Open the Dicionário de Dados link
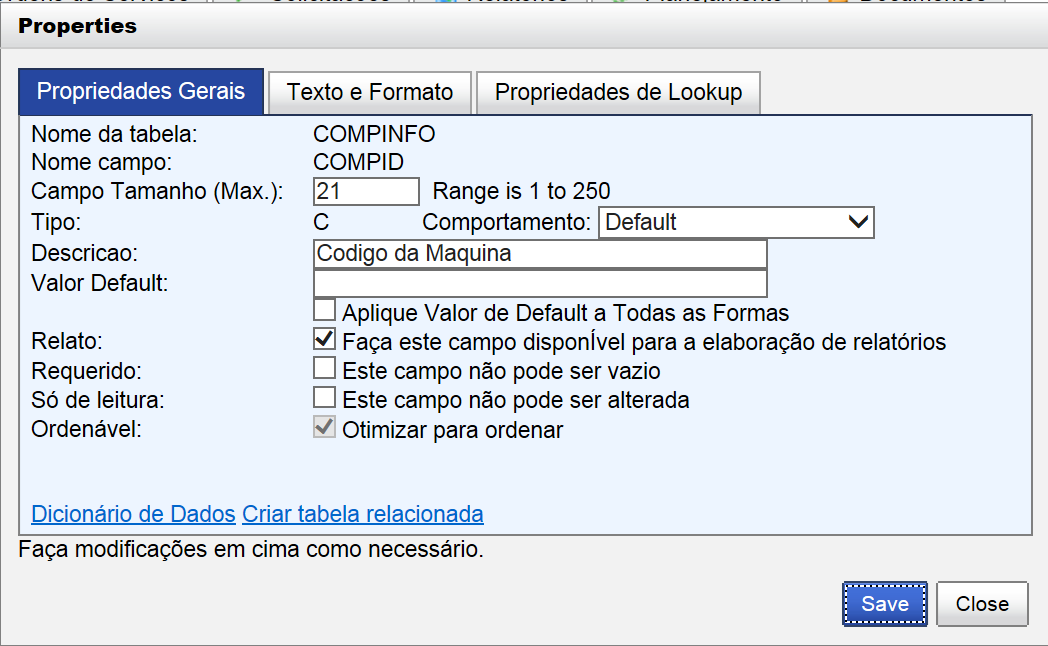The image size is (1048, 646). coord(133,514)
